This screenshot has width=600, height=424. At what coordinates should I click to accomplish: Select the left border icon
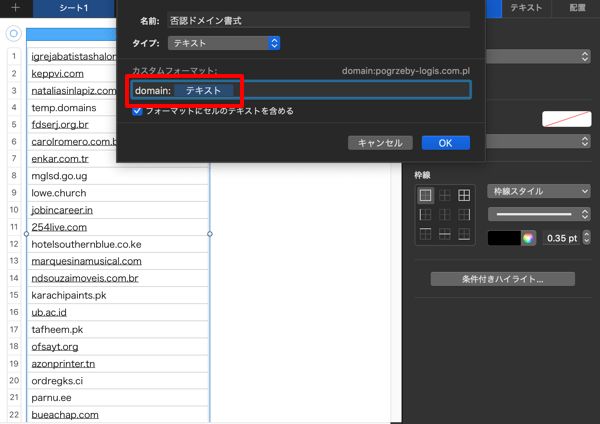click(425, 214)
